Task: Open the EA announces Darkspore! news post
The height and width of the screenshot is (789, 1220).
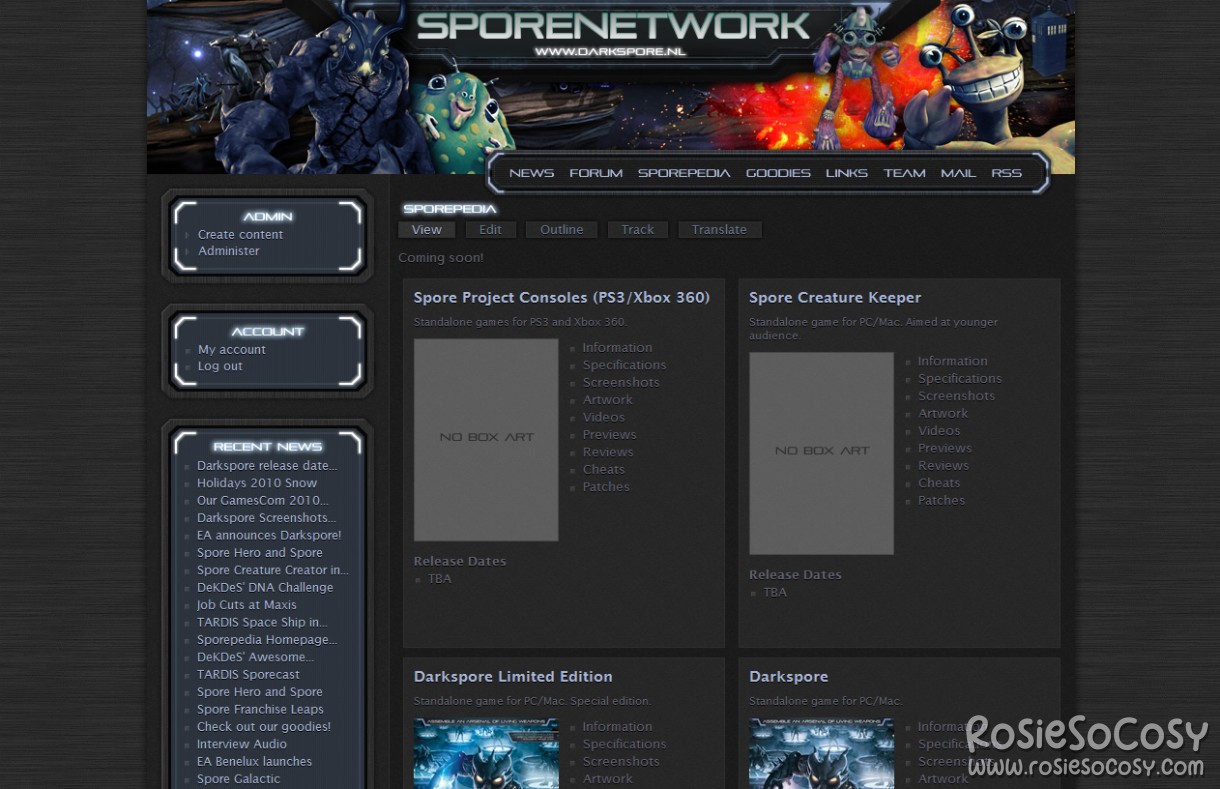Action: [269, 535]
